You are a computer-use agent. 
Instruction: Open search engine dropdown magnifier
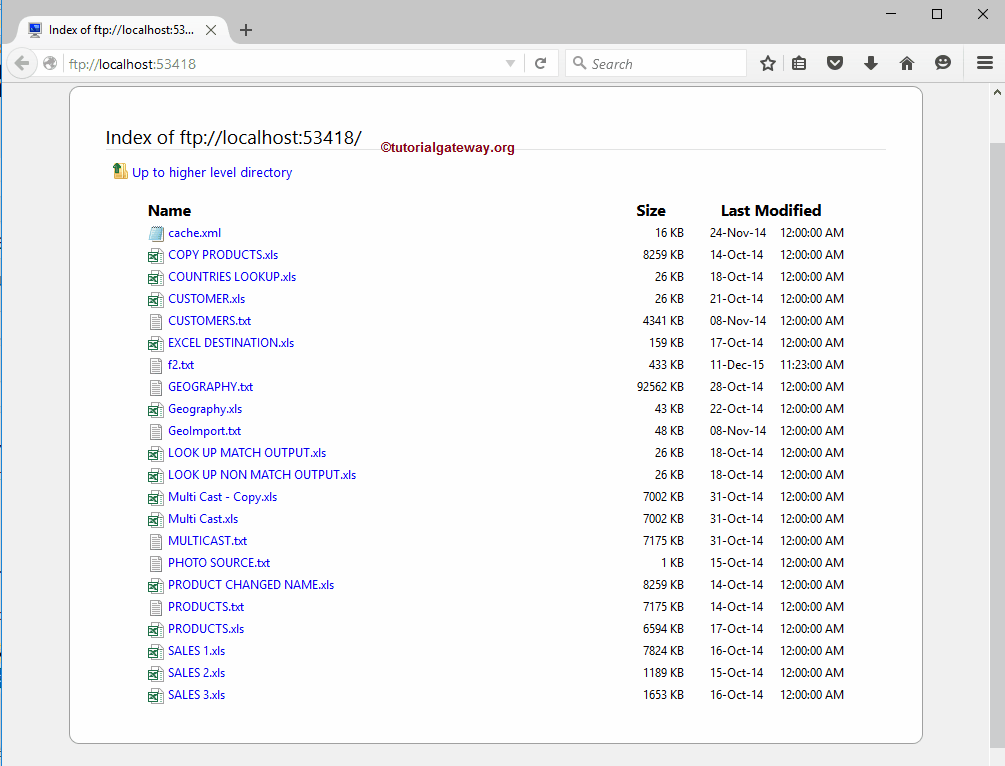[x=579, y=64]
